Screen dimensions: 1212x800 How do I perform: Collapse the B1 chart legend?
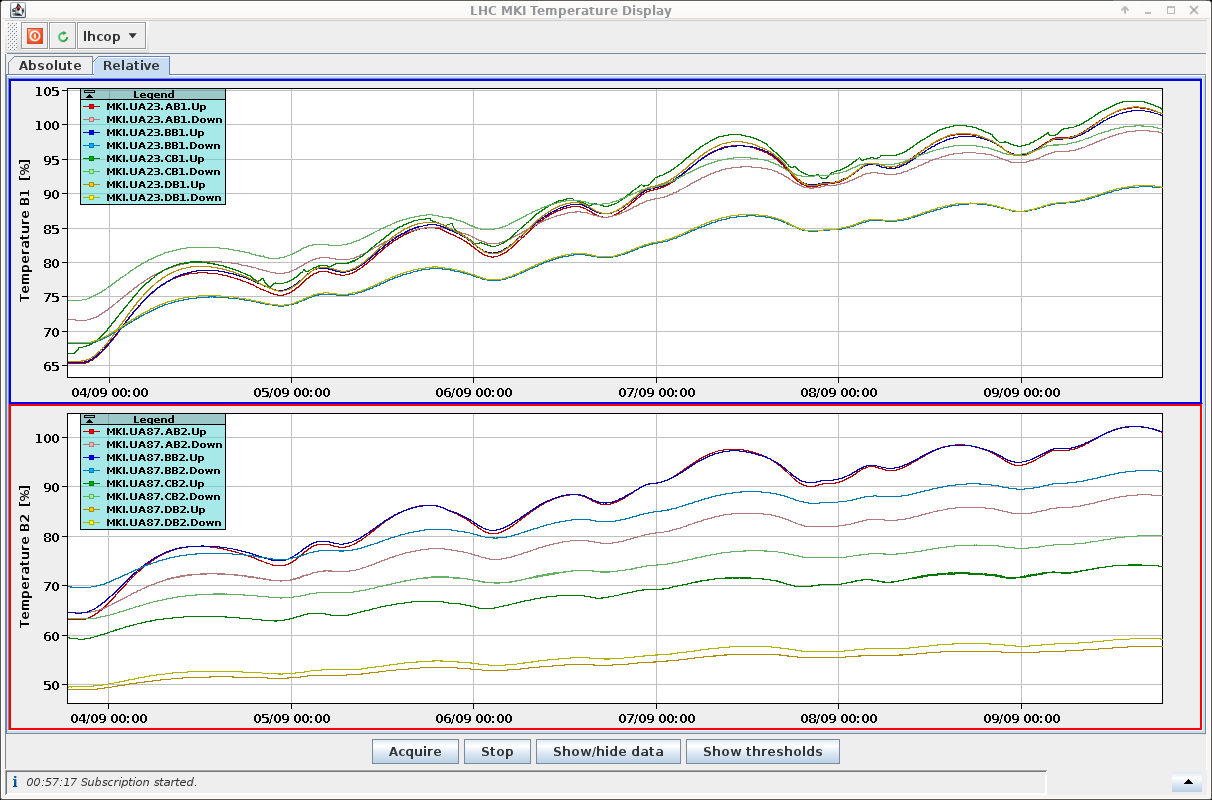click(89, 94)
